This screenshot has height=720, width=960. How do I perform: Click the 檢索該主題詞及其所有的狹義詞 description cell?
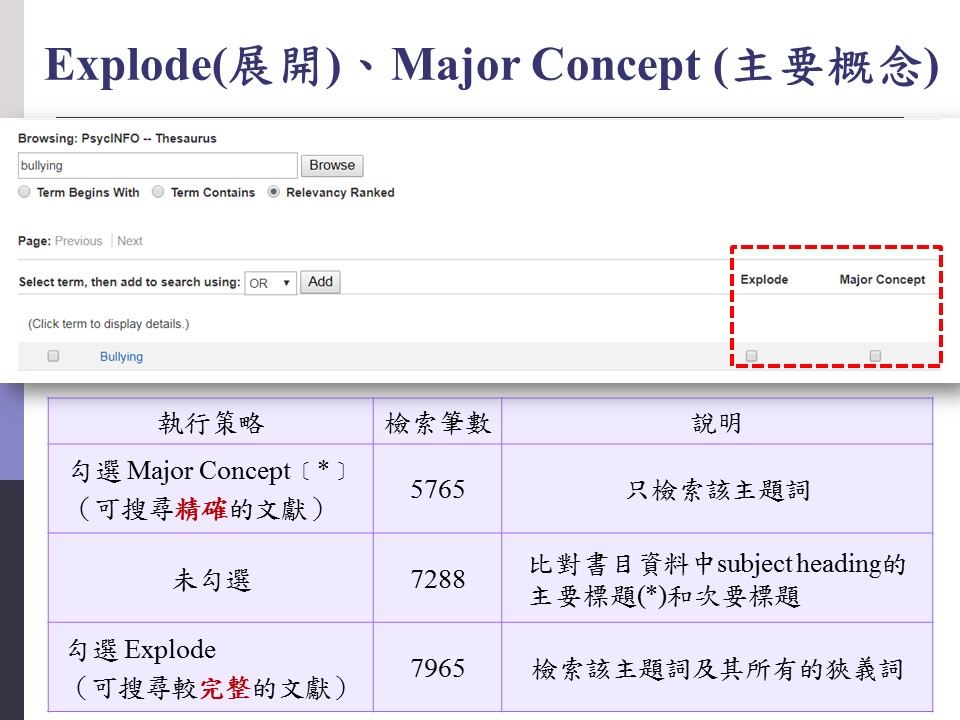tap(717, 667)
